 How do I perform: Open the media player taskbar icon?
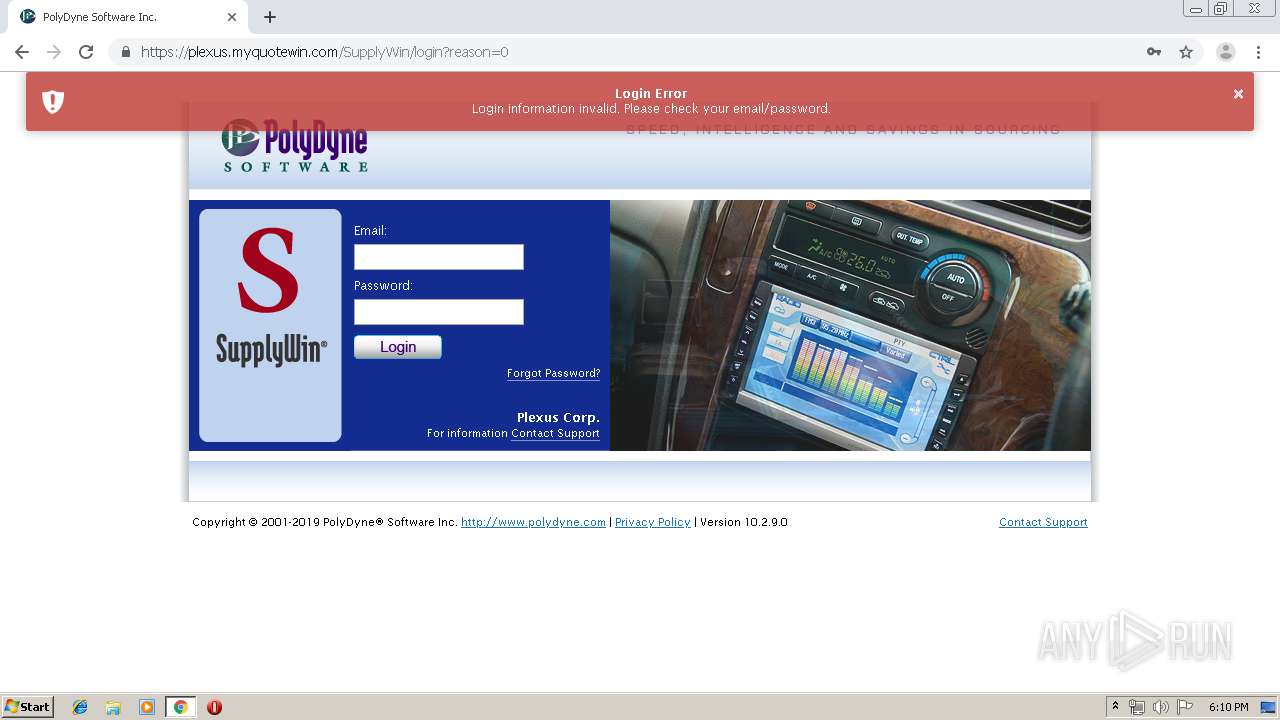(x=147, y=707)
